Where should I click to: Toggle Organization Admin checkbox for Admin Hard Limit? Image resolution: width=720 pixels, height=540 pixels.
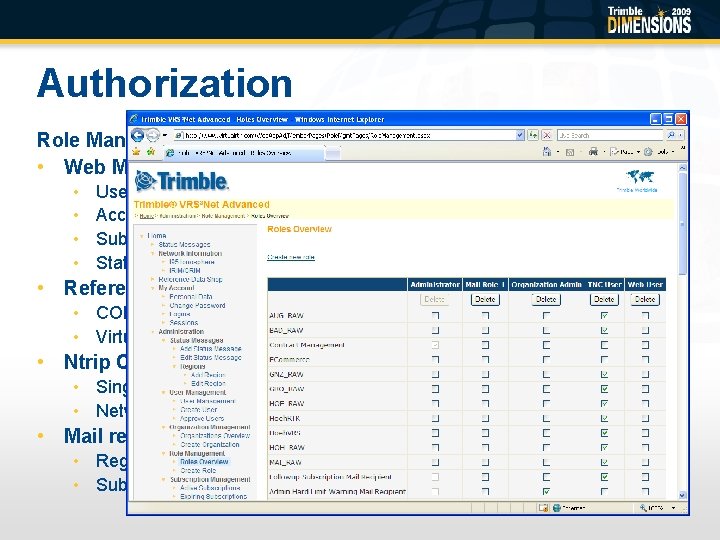click(x=546, y=491)
